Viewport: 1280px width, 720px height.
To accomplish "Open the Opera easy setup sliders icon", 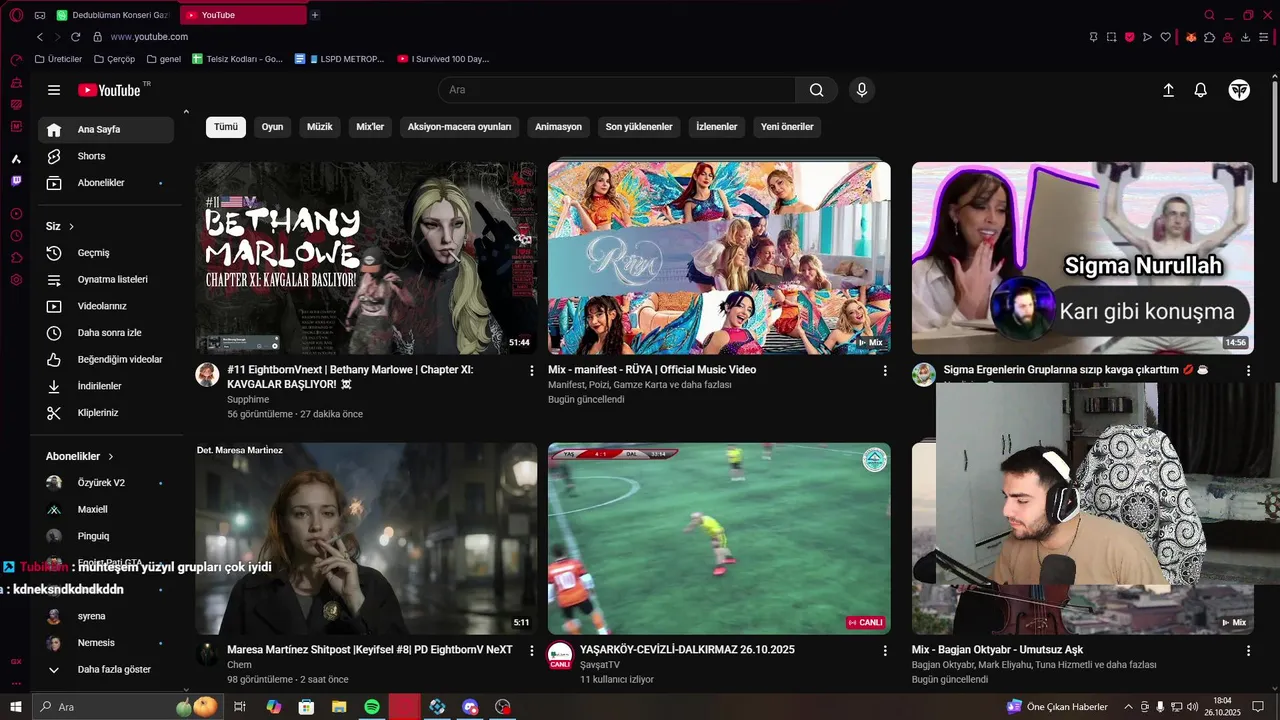I will 1264,37.
